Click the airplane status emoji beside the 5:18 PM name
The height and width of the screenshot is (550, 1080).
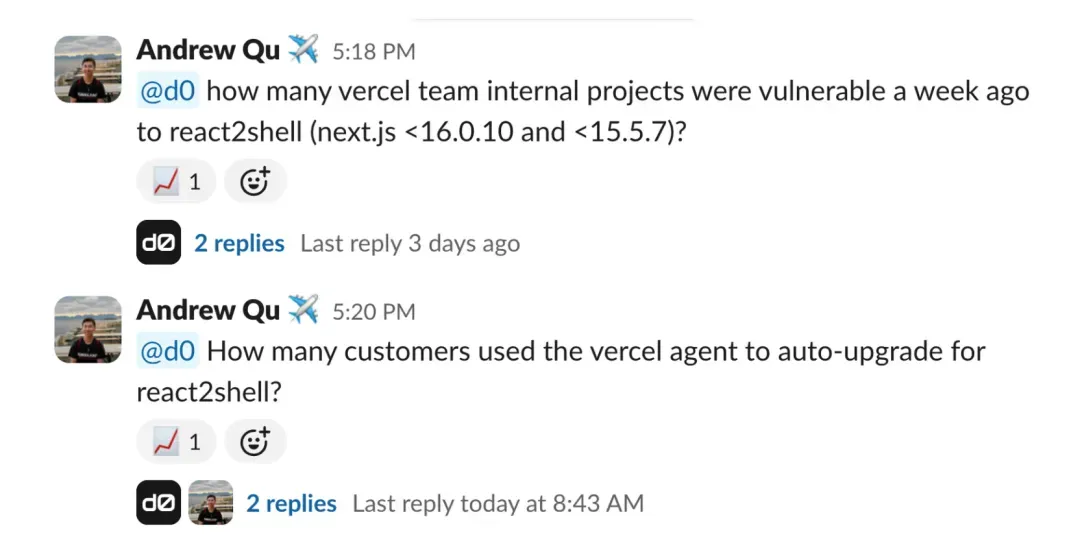click(x=303, y=49)
